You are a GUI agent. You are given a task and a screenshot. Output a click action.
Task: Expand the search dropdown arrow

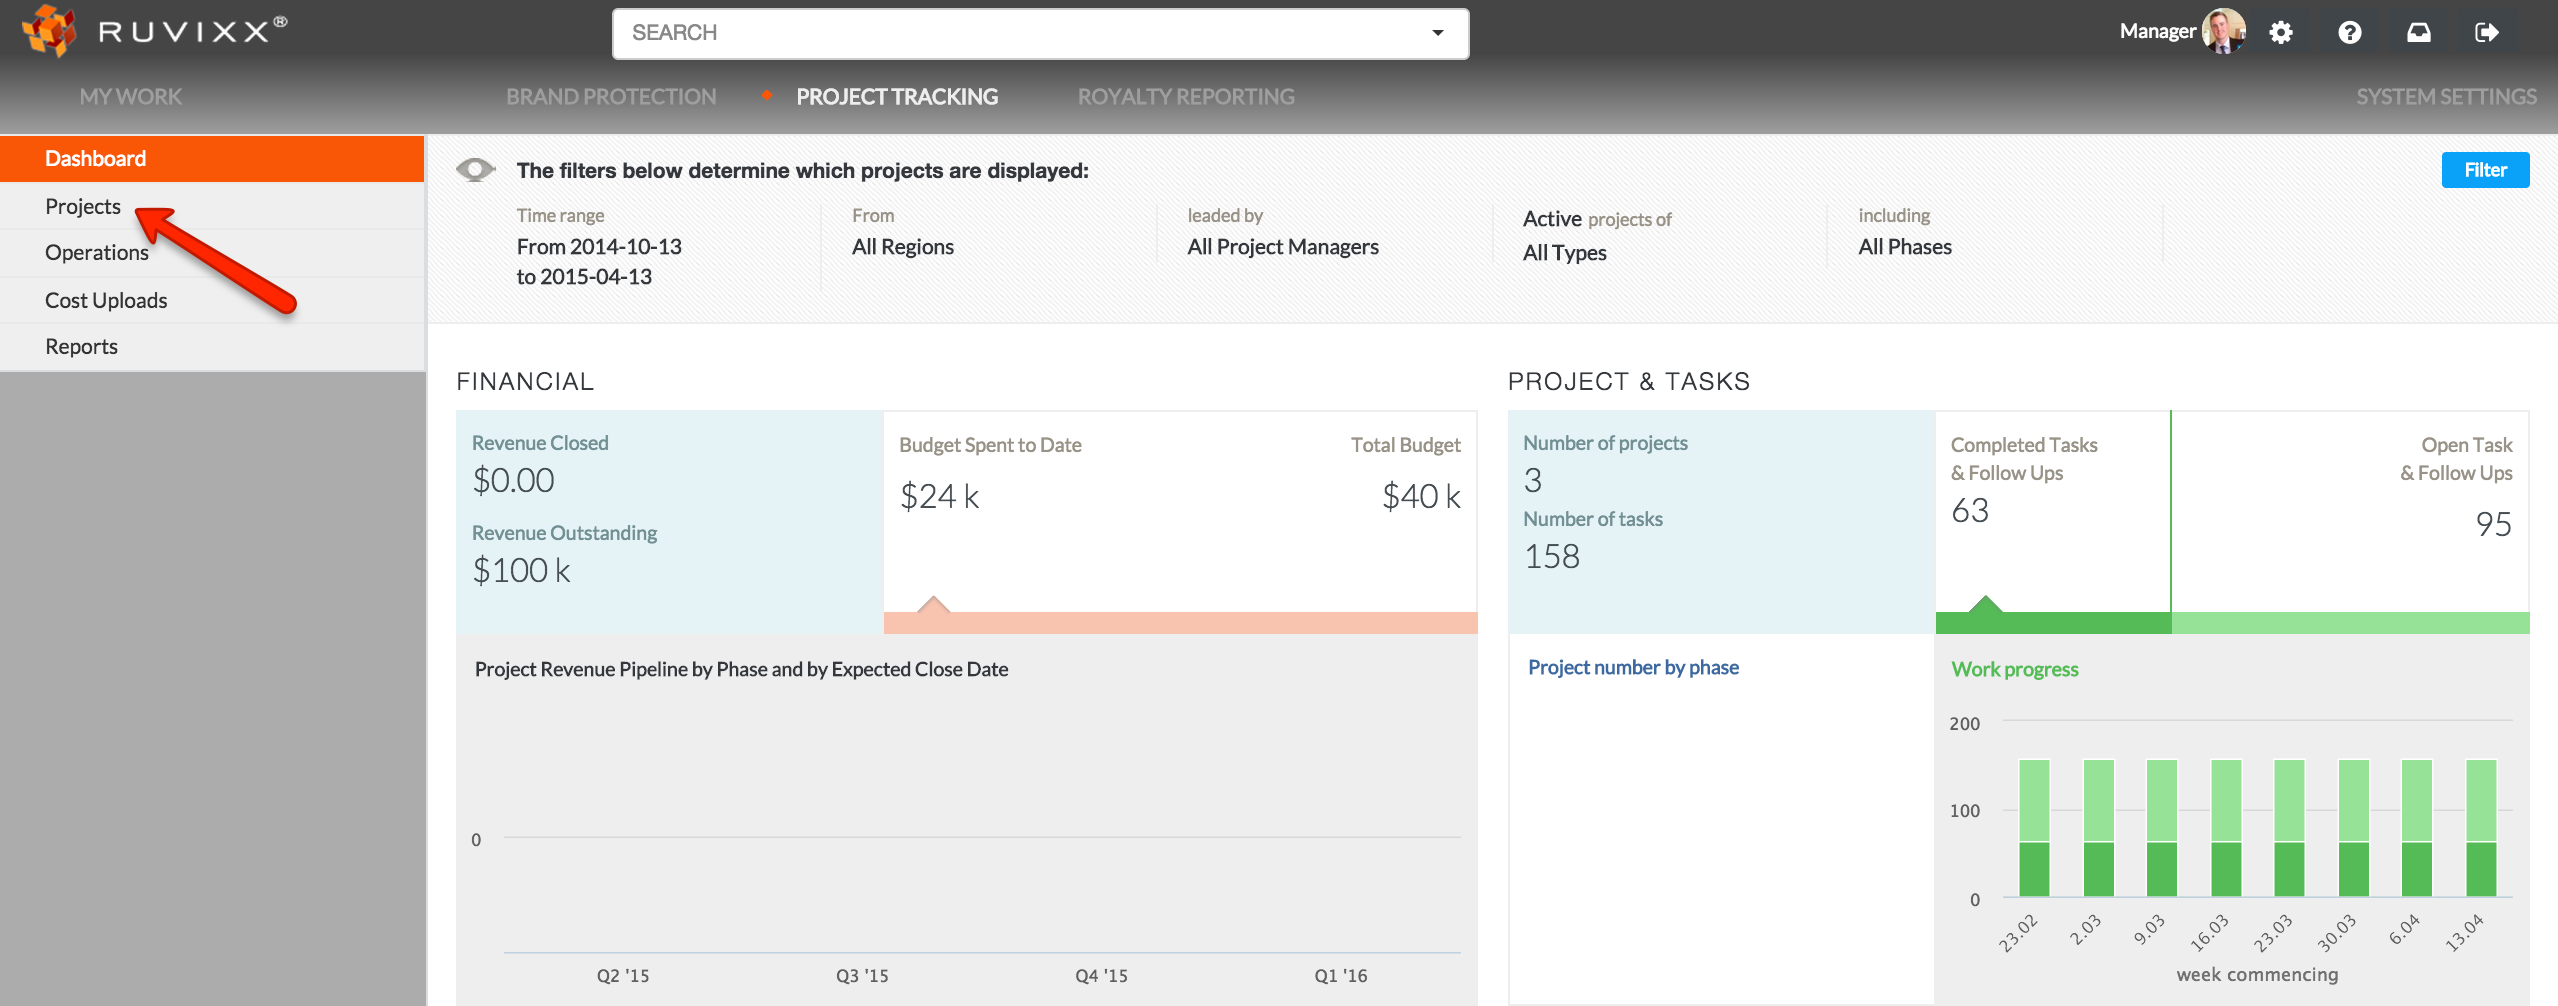(x=1437, y=33)
